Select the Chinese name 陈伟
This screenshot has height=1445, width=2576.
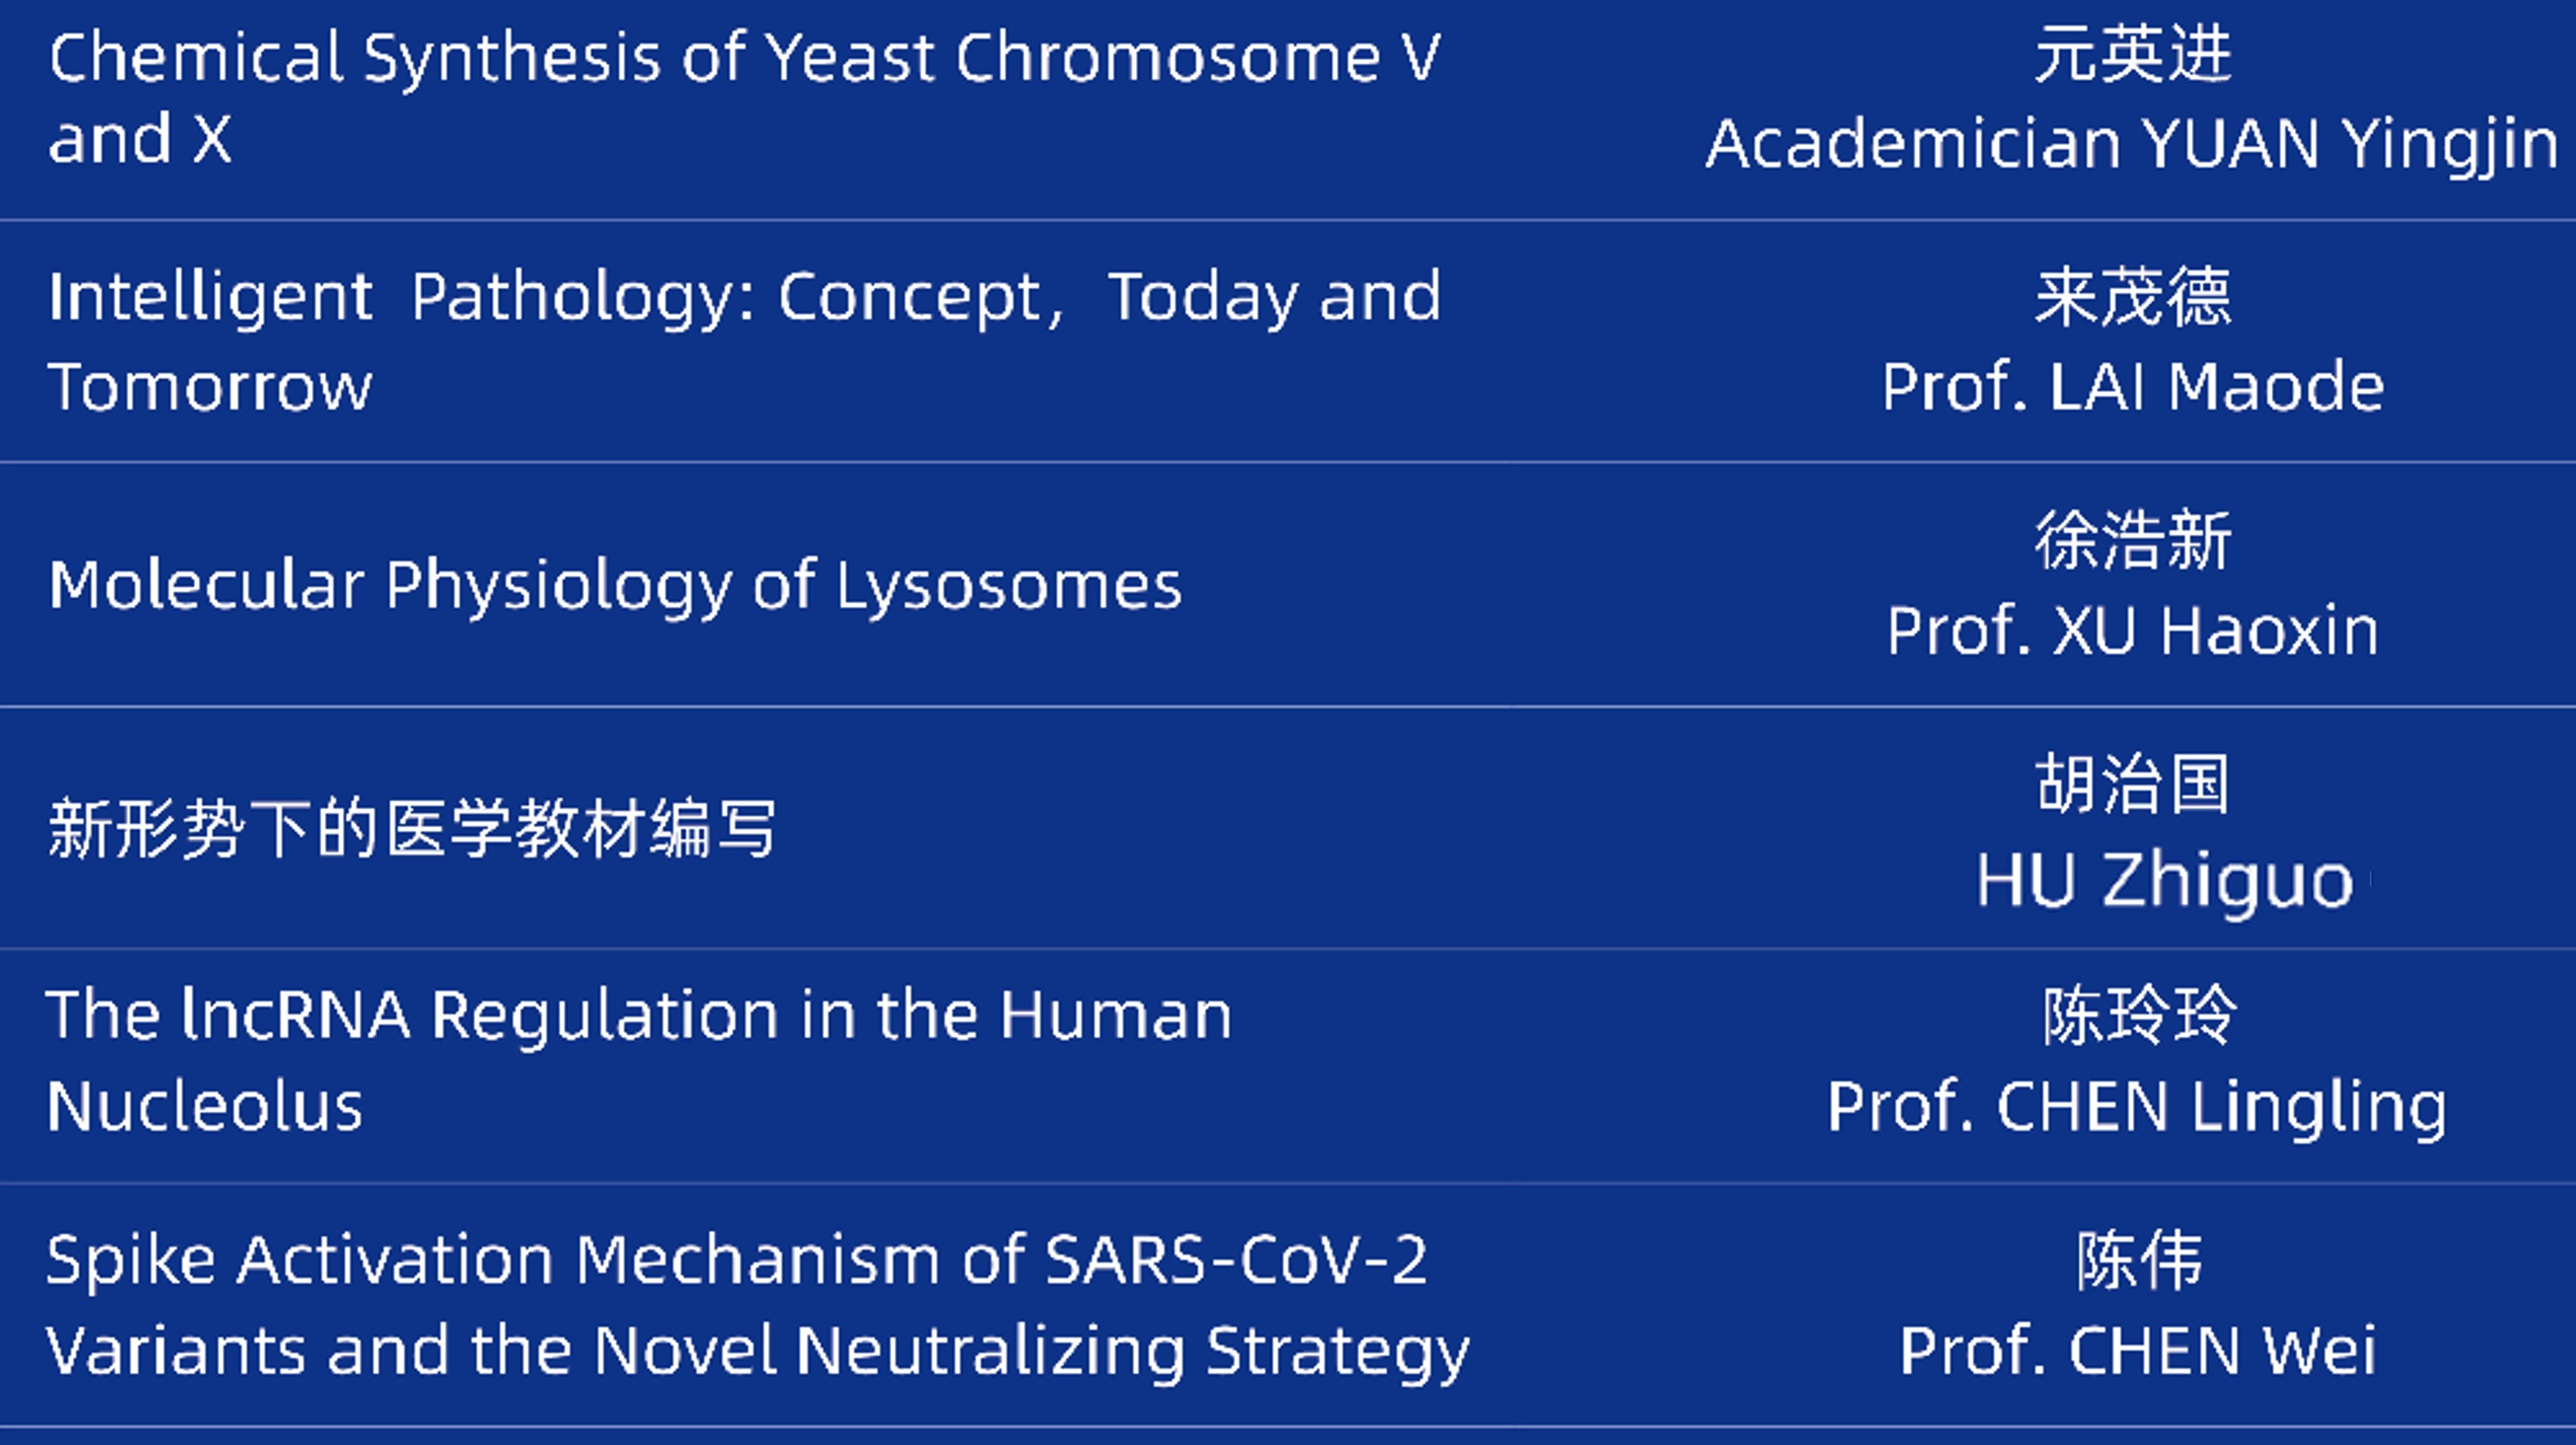(2138, 1260)
